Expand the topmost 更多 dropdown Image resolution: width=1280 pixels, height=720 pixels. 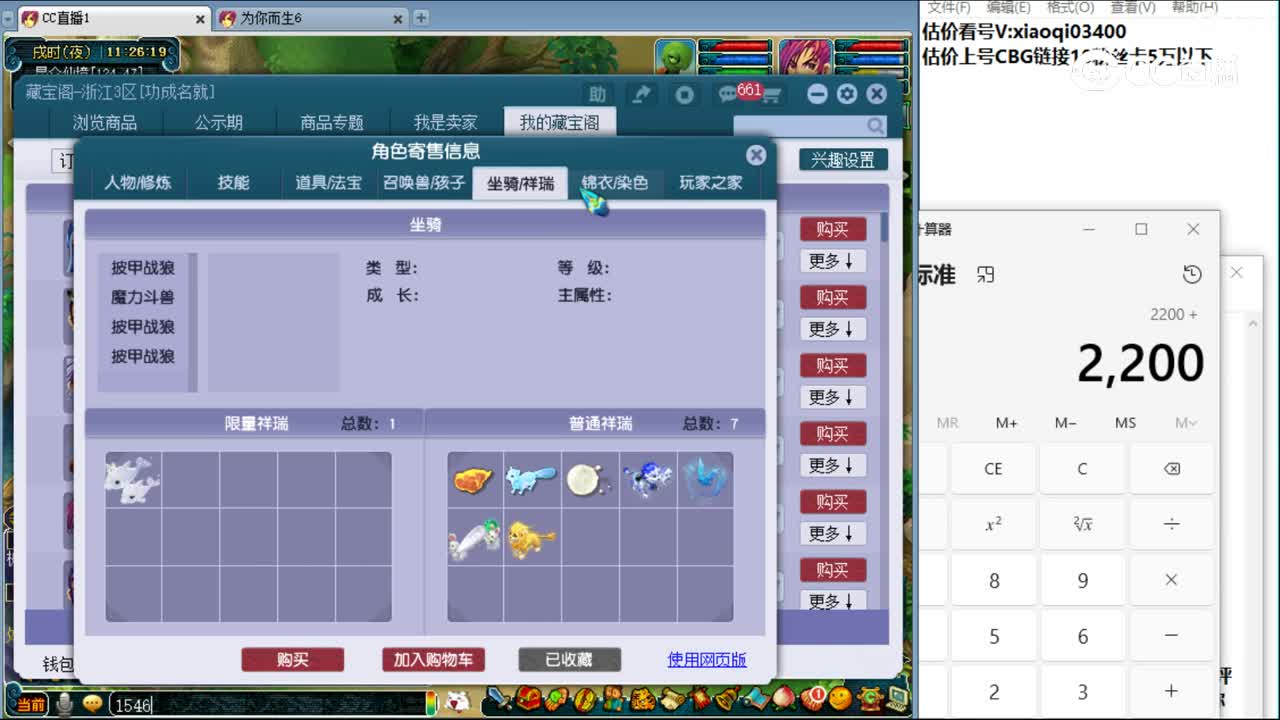coord(832,261)
